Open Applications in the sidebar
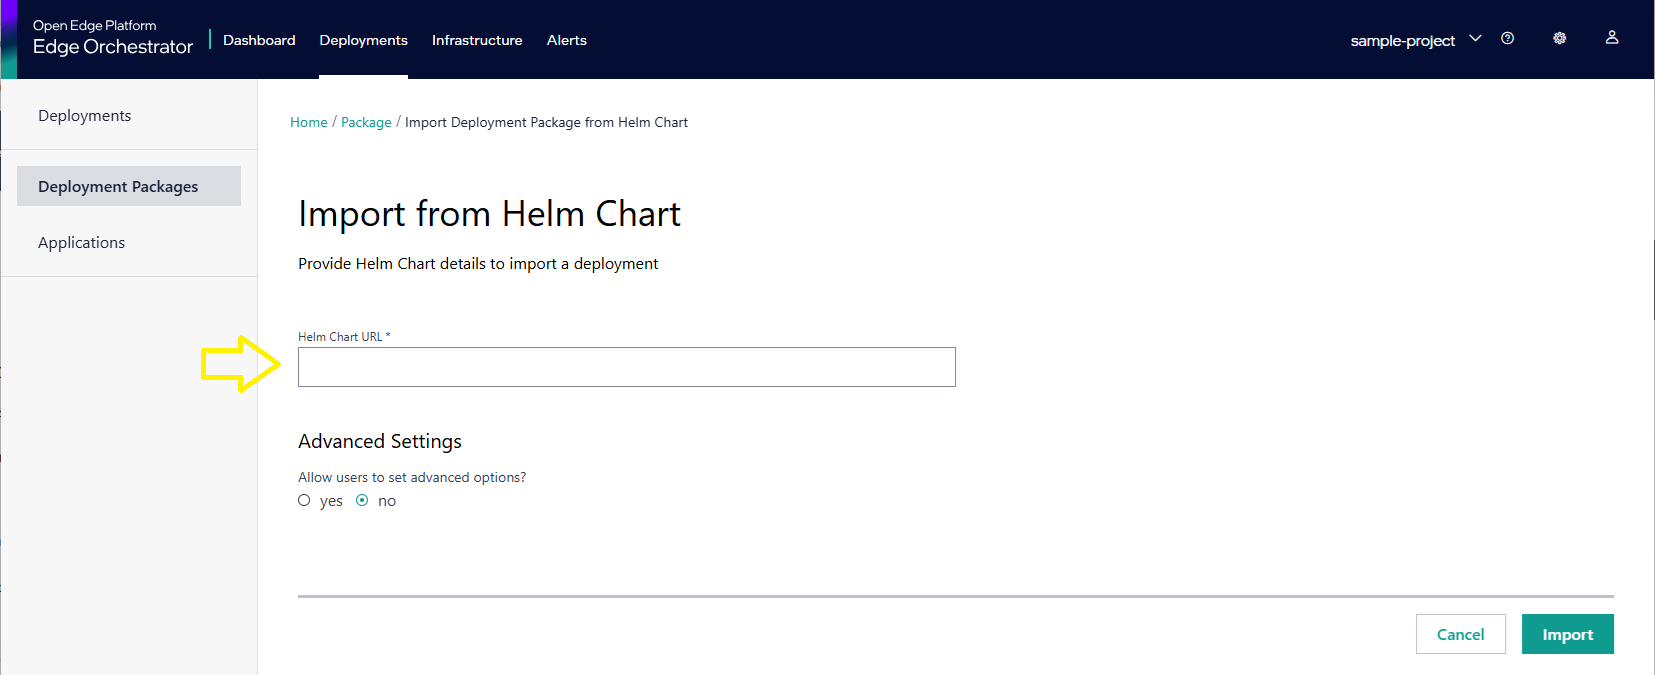1655x675 pixels. click(x=82, y=243)
